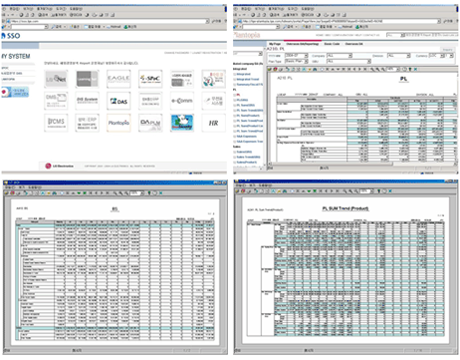
Task: Open the EAGLE system tile
Action: click(118, 79)
